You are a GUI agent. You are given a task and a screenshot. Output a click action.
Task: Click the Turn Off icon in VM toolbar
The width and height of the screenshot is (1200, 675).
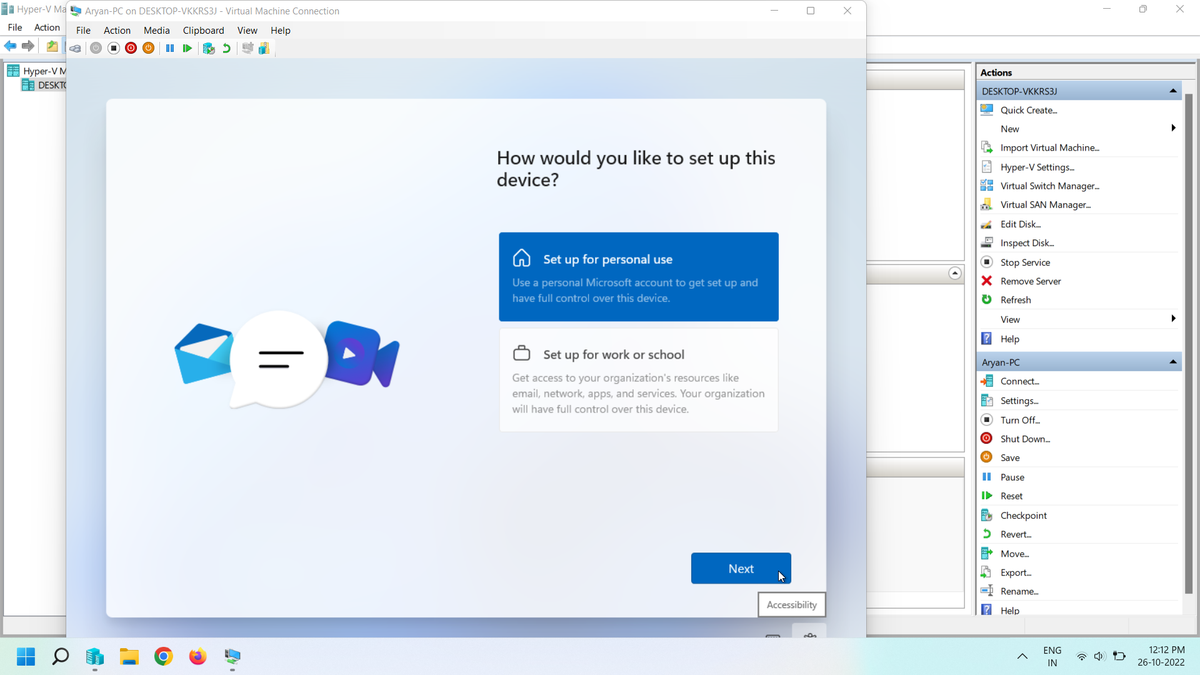(x=113, y=48)
